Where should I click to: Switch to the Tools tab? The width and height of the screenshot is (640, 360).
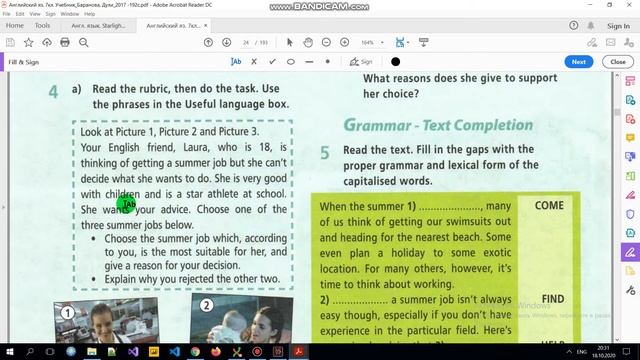42,25
